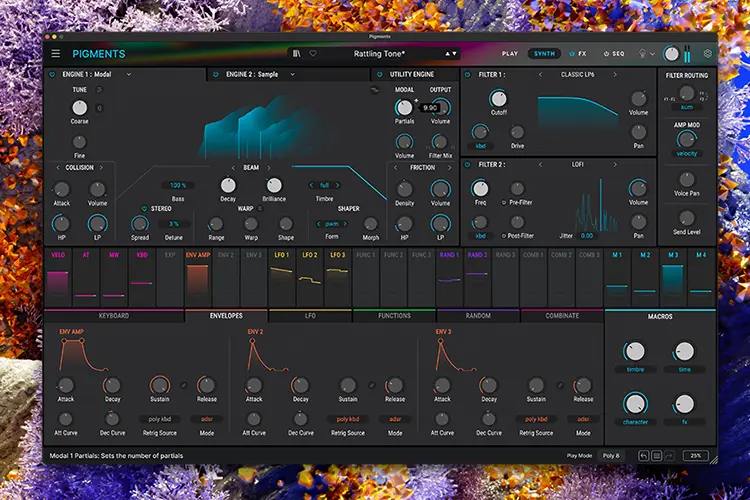Open the preset library browser icon
The image size is (750, 500).
pos(297,54)
